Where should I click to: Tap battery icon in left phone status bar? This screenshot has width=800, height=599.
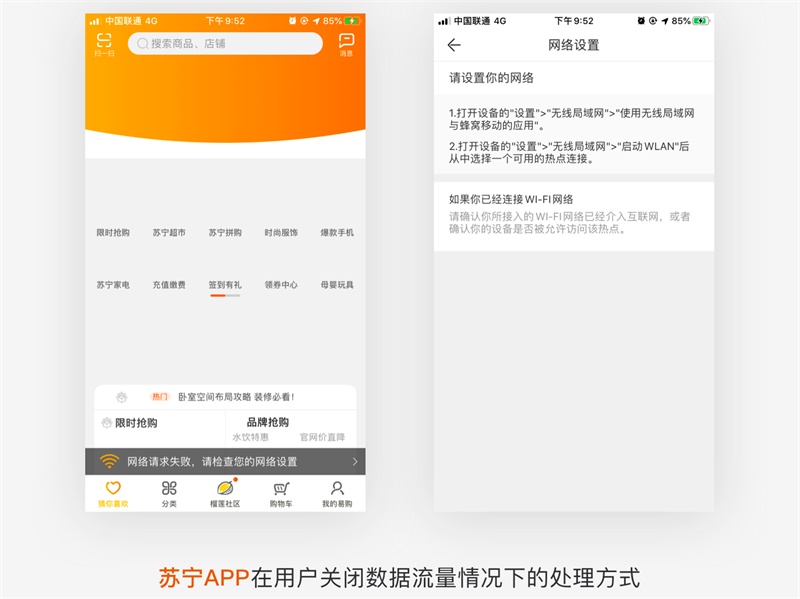coord(353,21)
